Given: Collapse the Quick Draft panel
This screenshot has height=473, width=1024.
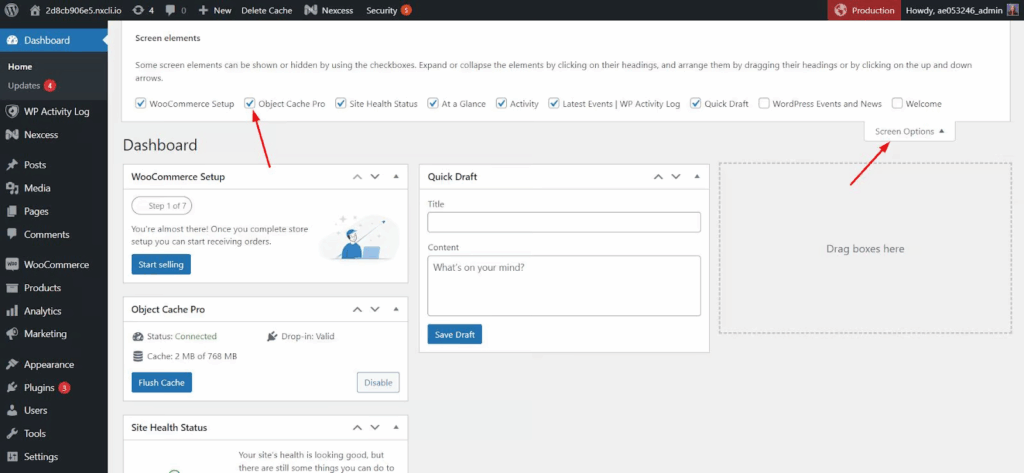Looking at the screenshot, I should coord(697,177).
